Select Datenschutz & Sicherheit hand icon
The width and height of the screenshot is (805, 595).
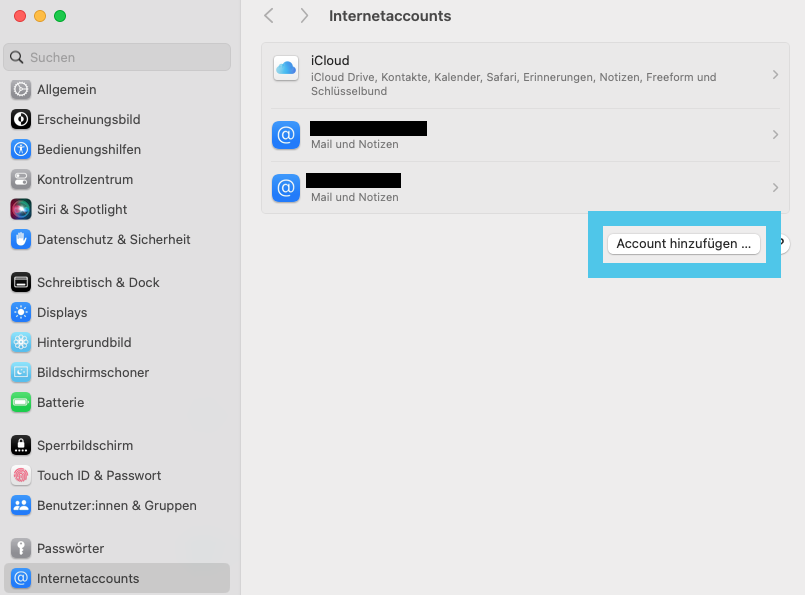pos(21,239)
